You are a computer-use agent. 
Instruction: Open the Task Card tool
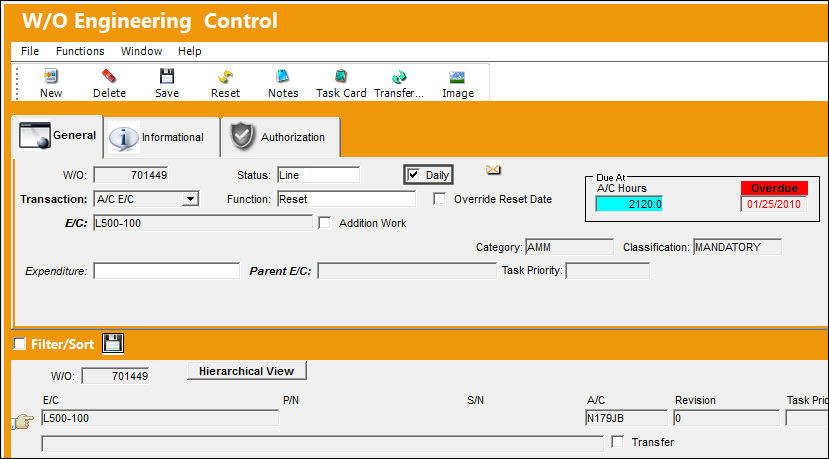[x=341, y=76]
